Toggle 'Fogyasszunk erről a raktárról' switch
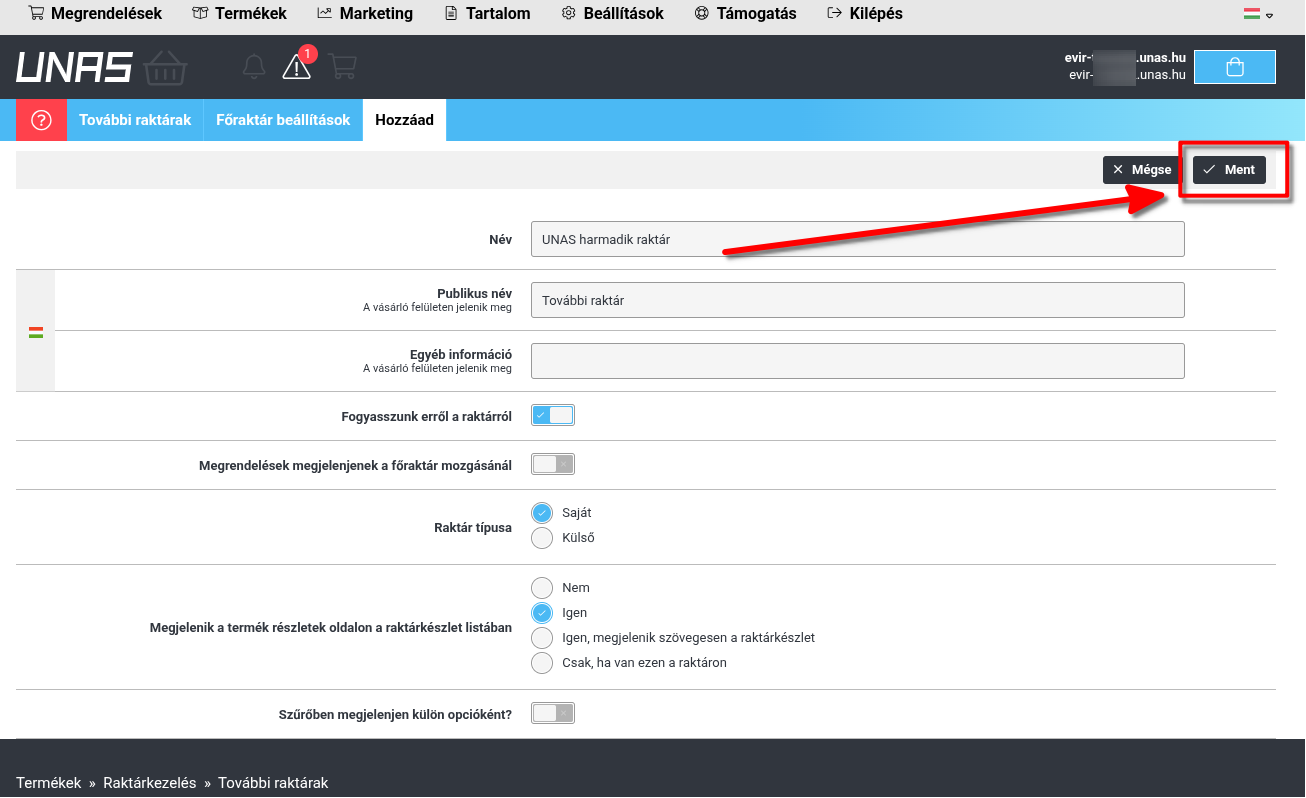Viewport: 1306px width, 798px height. [553, 415]
